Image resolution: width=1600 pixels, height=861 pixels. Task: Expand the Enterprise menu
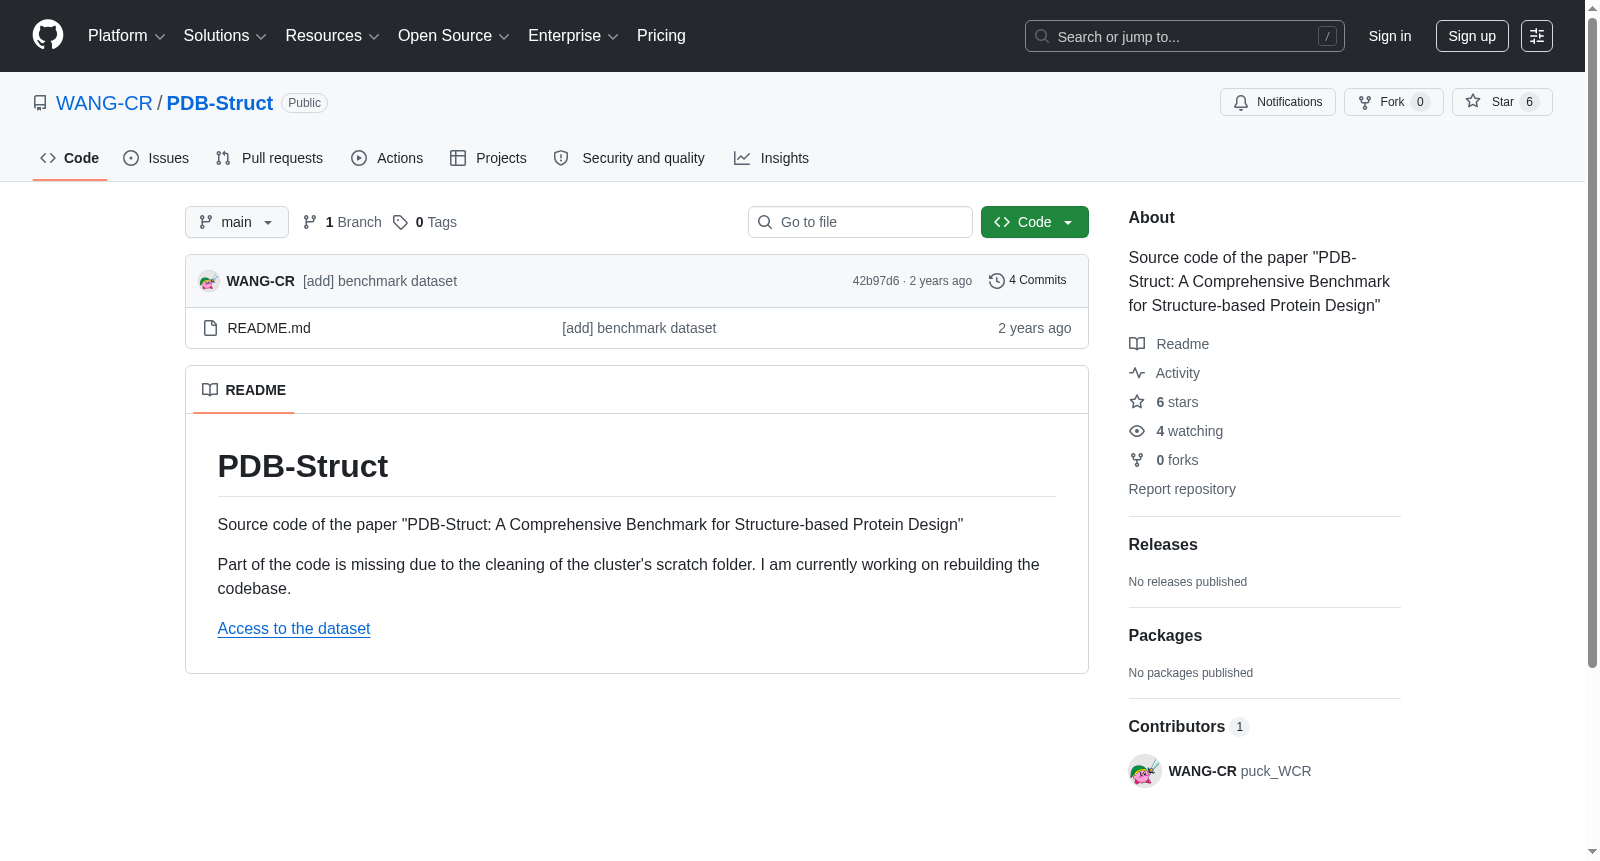[x=573, y=36]
